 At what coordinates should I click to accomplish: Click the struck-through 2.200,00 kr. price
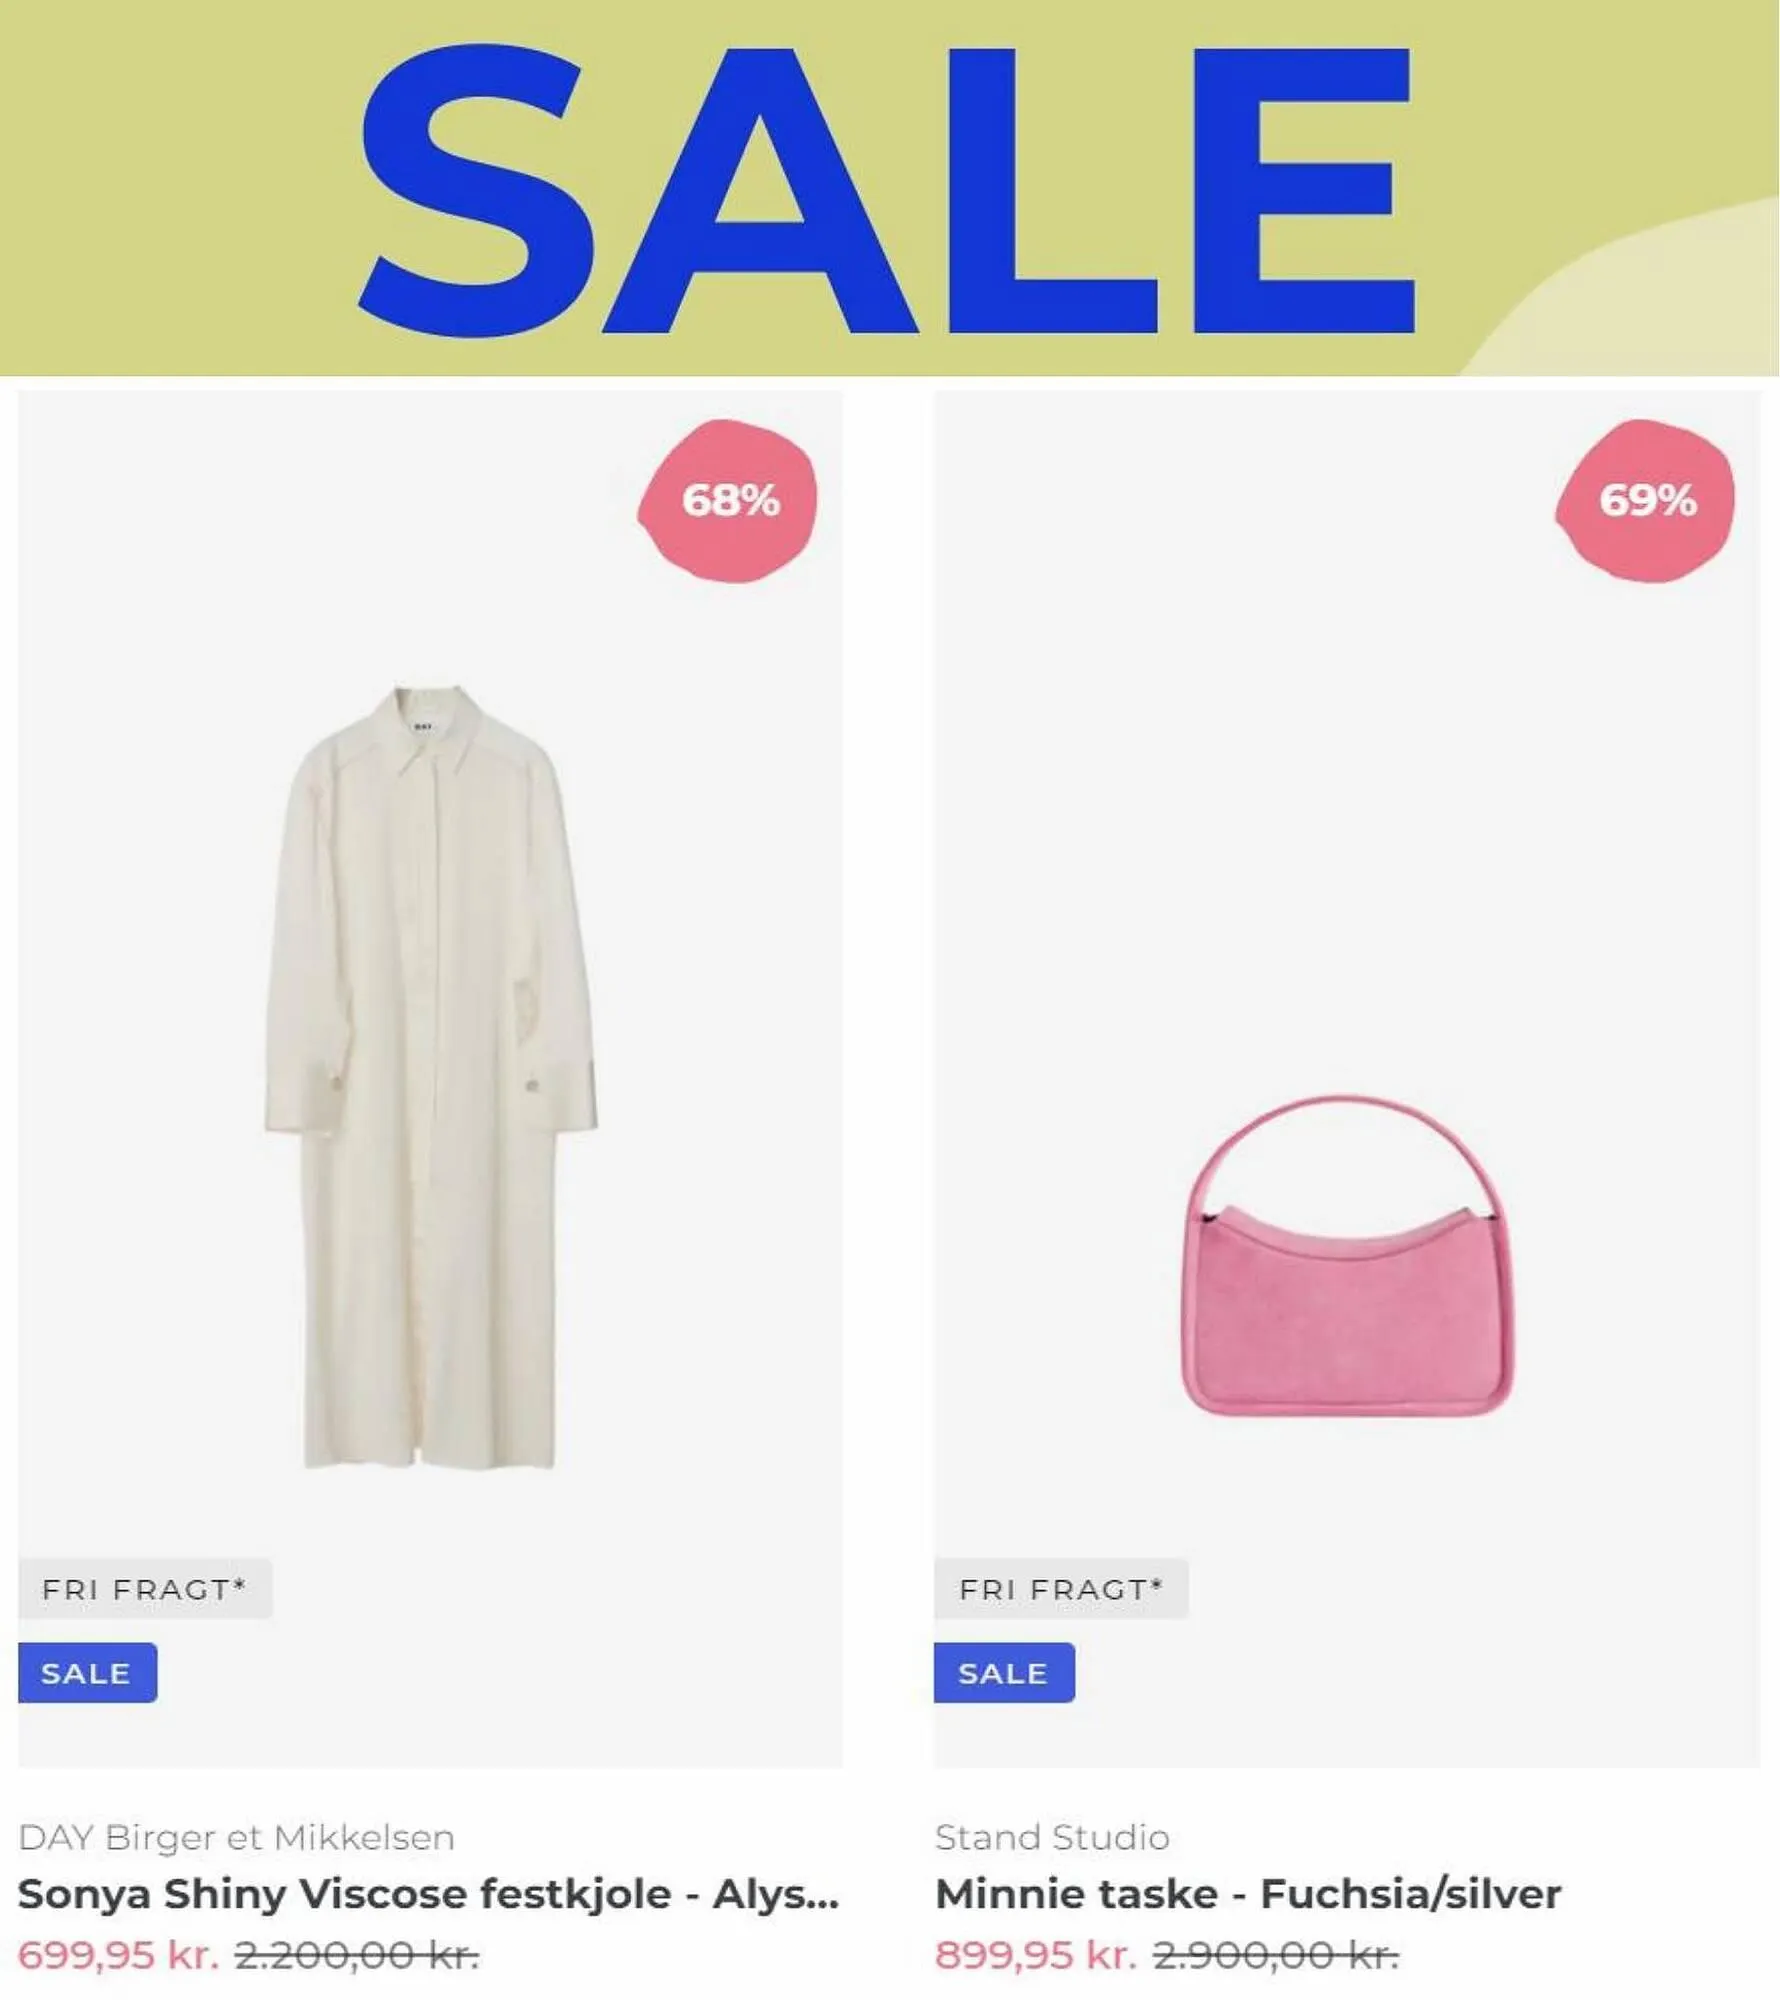(x=357, y=1955)
